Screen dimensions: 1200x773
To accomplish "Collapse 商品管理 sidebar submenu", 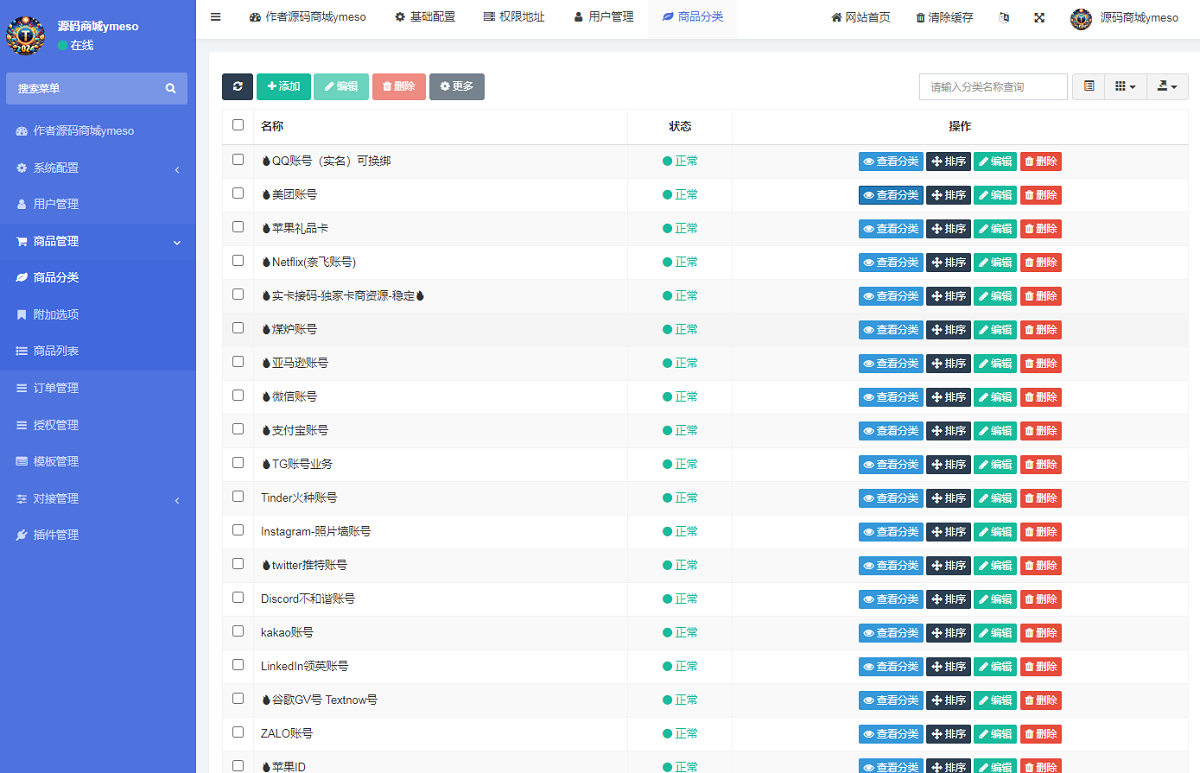I will tap(98, 241).
